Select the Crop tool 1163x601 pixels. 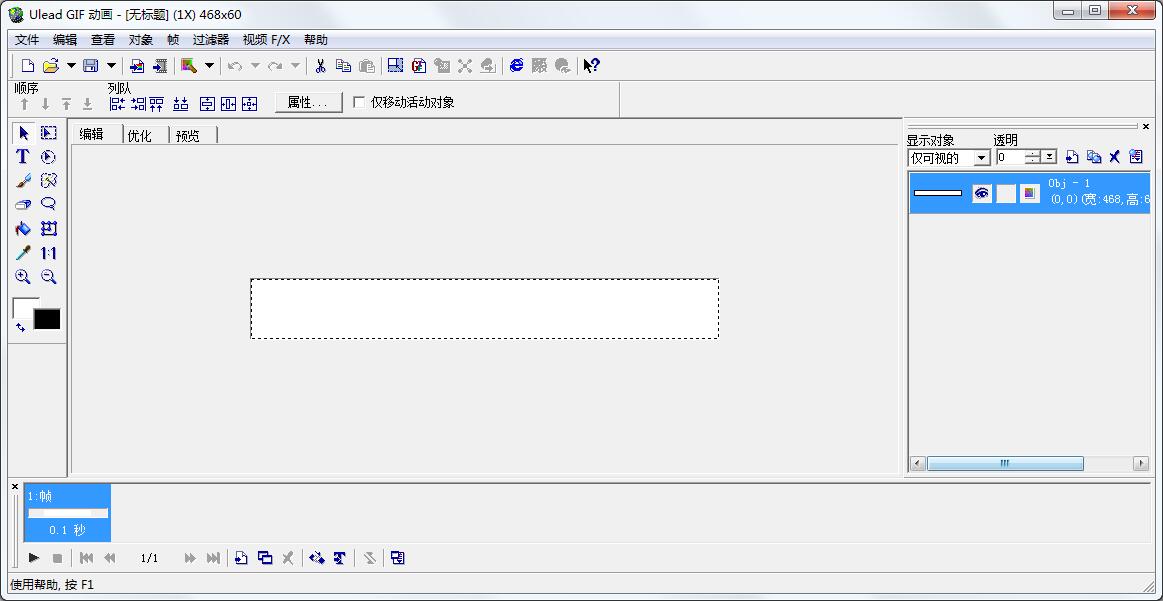click(49, 229)
